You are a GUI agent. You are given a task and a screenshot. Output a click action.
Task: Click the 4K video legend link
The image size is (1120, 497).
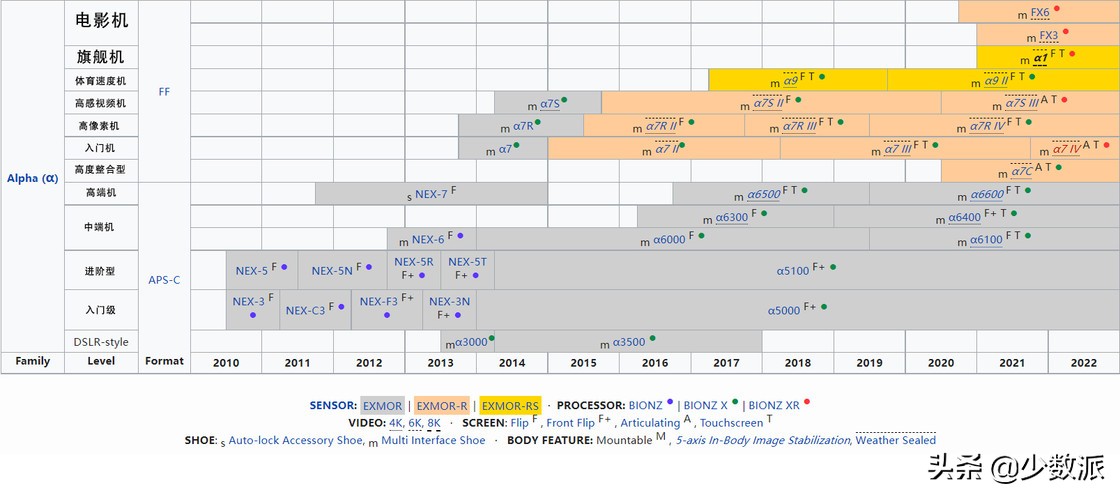[x=396, y=423]
